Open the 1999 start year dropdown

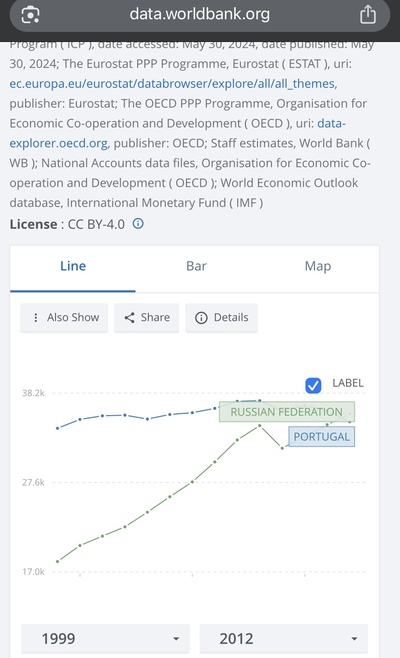(x=105, y=638)
